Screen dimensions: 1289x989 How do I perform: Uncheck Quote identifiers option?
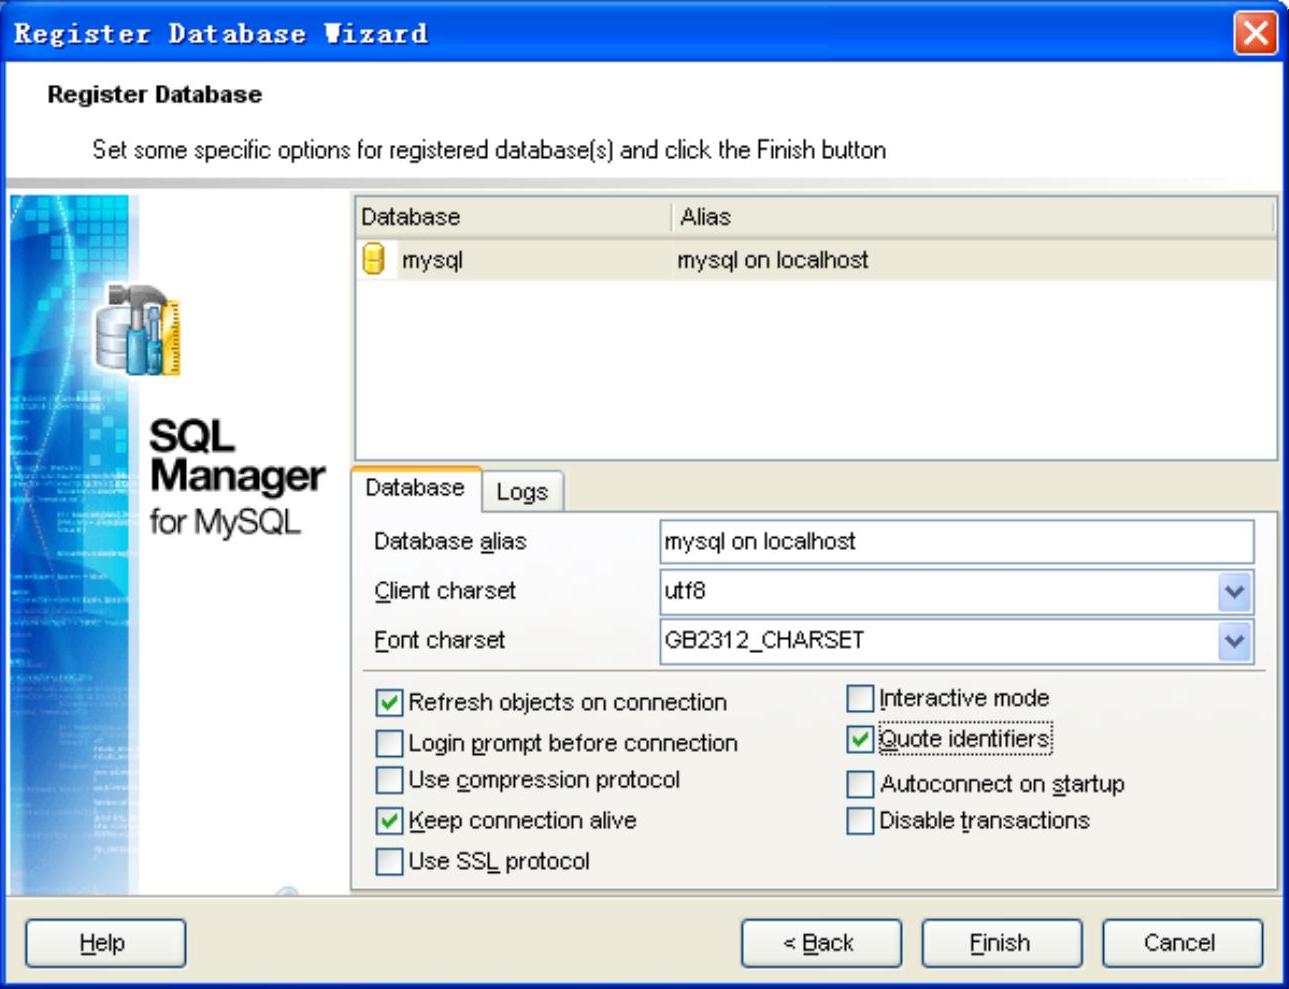860,739
